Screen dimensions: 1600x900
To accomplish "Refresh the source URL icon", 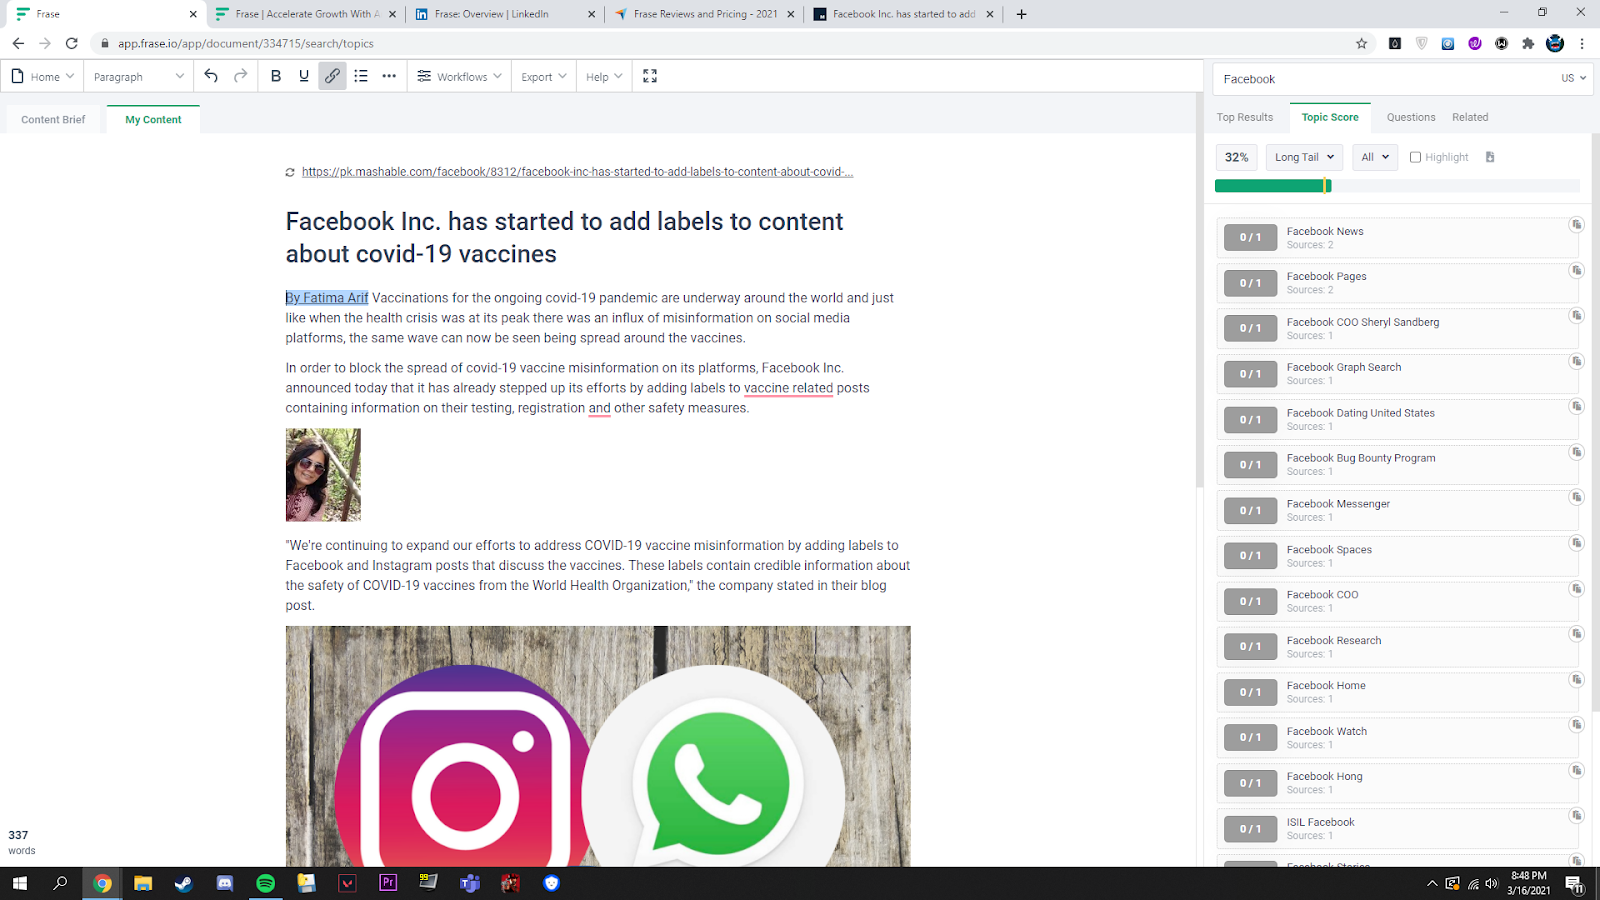I will click(290, 172).
